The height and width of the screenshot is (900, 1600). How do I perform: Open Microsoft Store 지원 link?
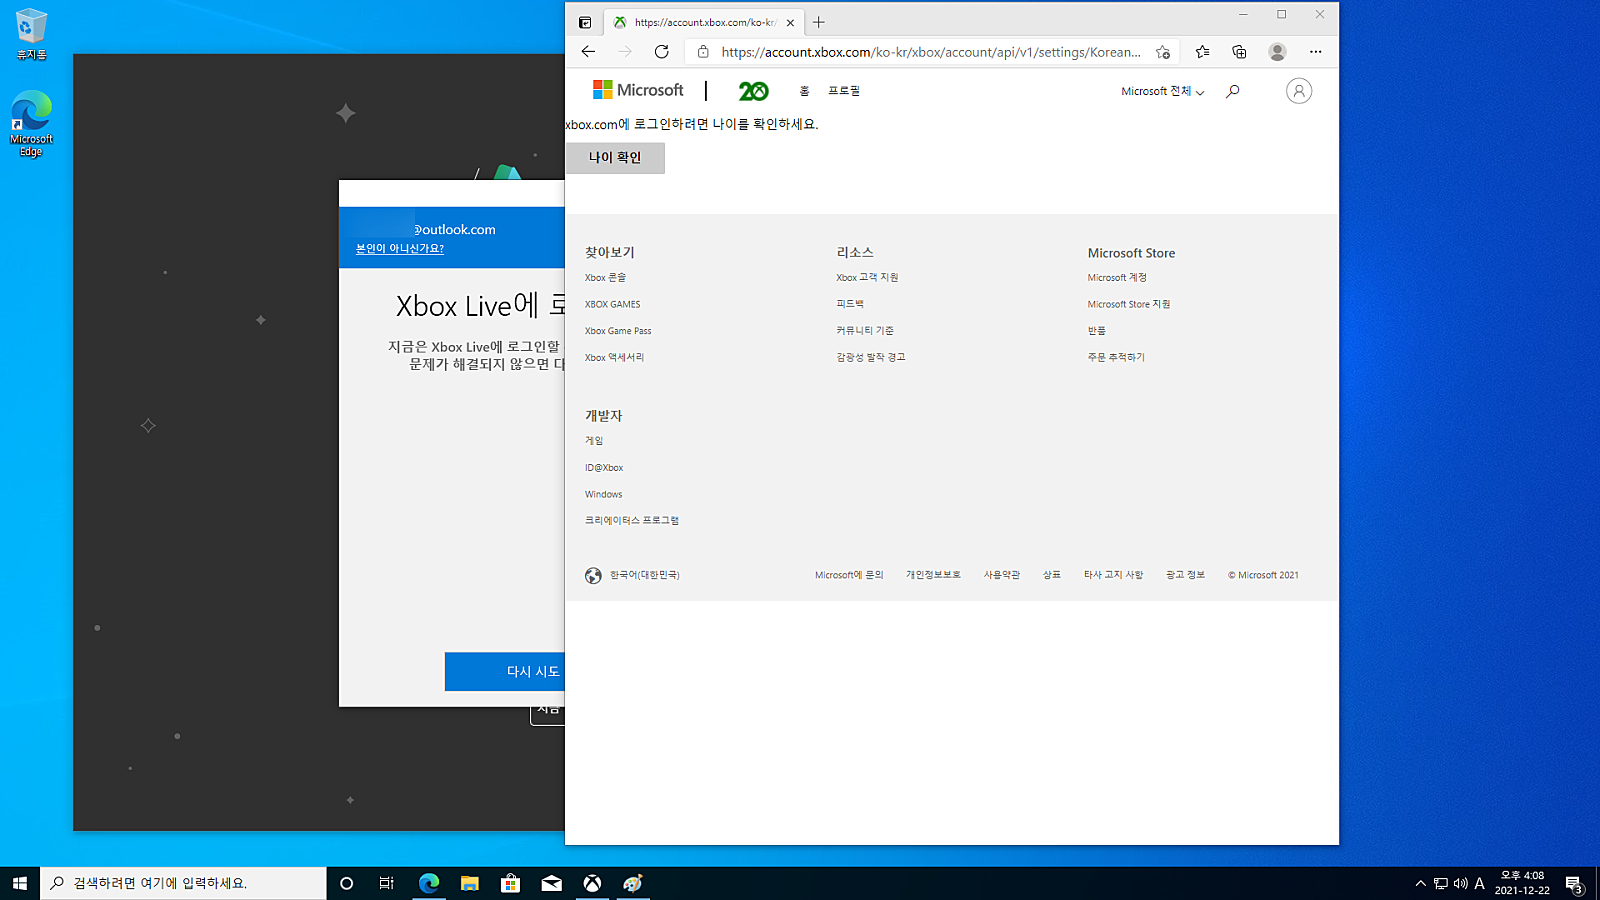point(1129,304)
